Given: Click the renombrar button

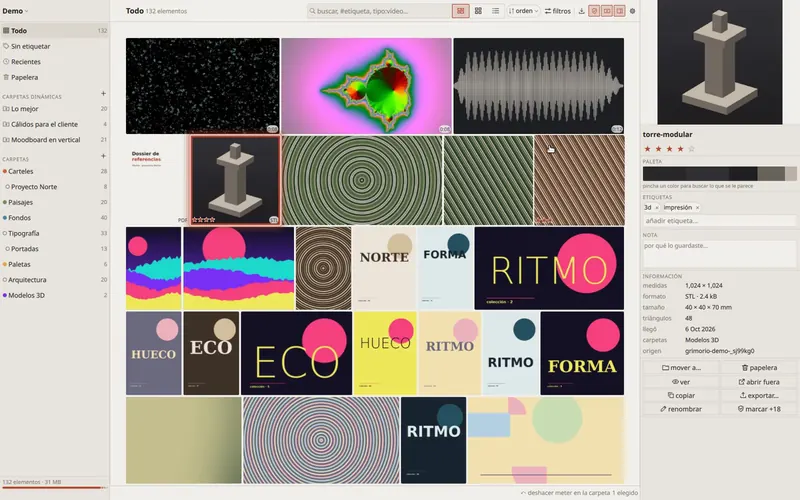Looking at the screenshot, I should pyautogui.click(x=681, y=409).
